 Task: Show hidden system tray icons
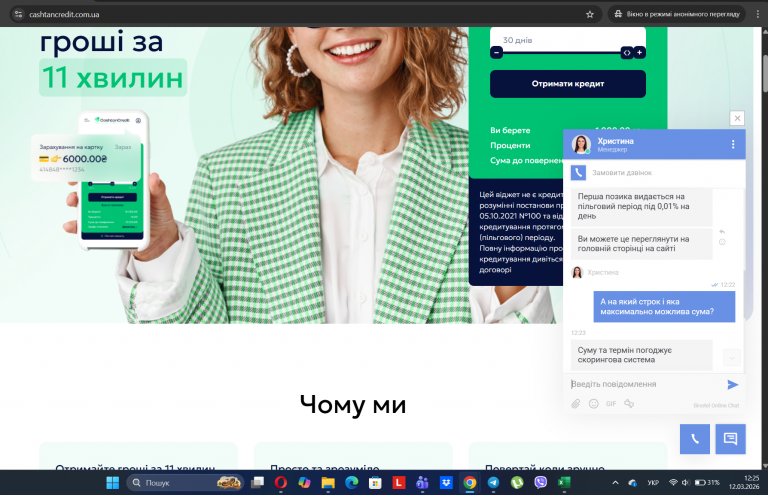click(615, 483)
